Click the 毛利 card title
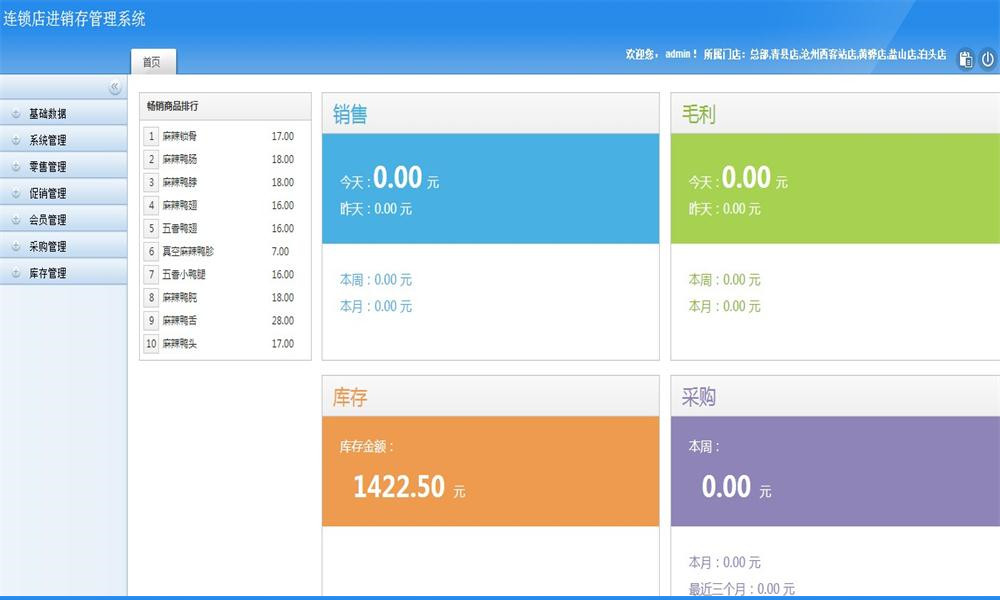Screen dimensions: 1000x600 click(x=698, y=114)
